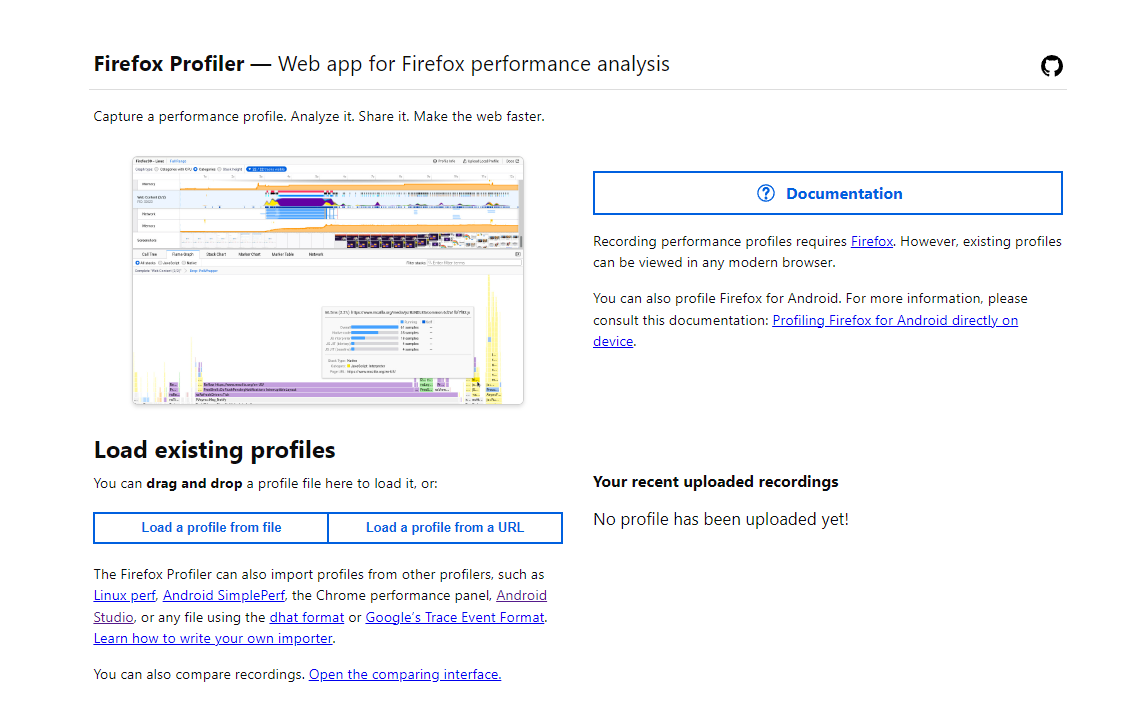The width and height of the screenshot is (1128, 709).
Task: Click Learn how to write your own importer
Action: [213, 638]
